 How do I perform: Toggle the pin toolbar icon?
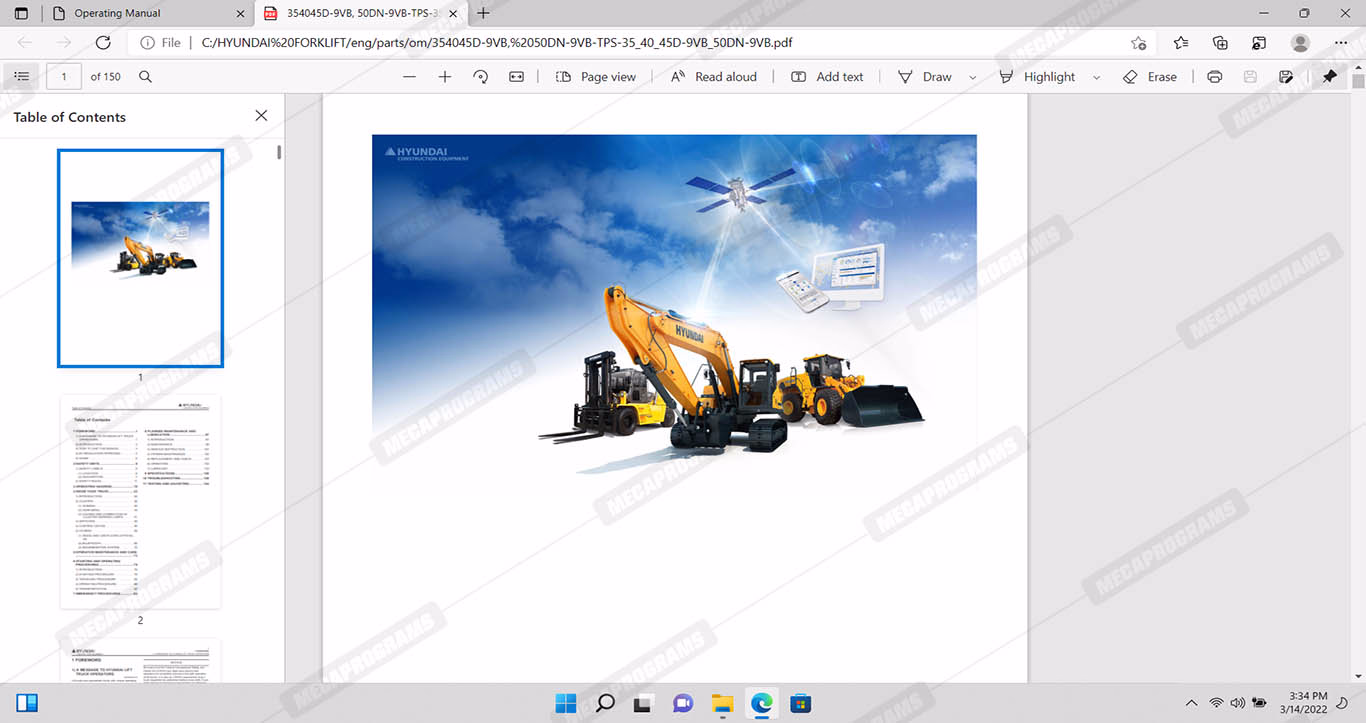click(x=1329, y=77)
